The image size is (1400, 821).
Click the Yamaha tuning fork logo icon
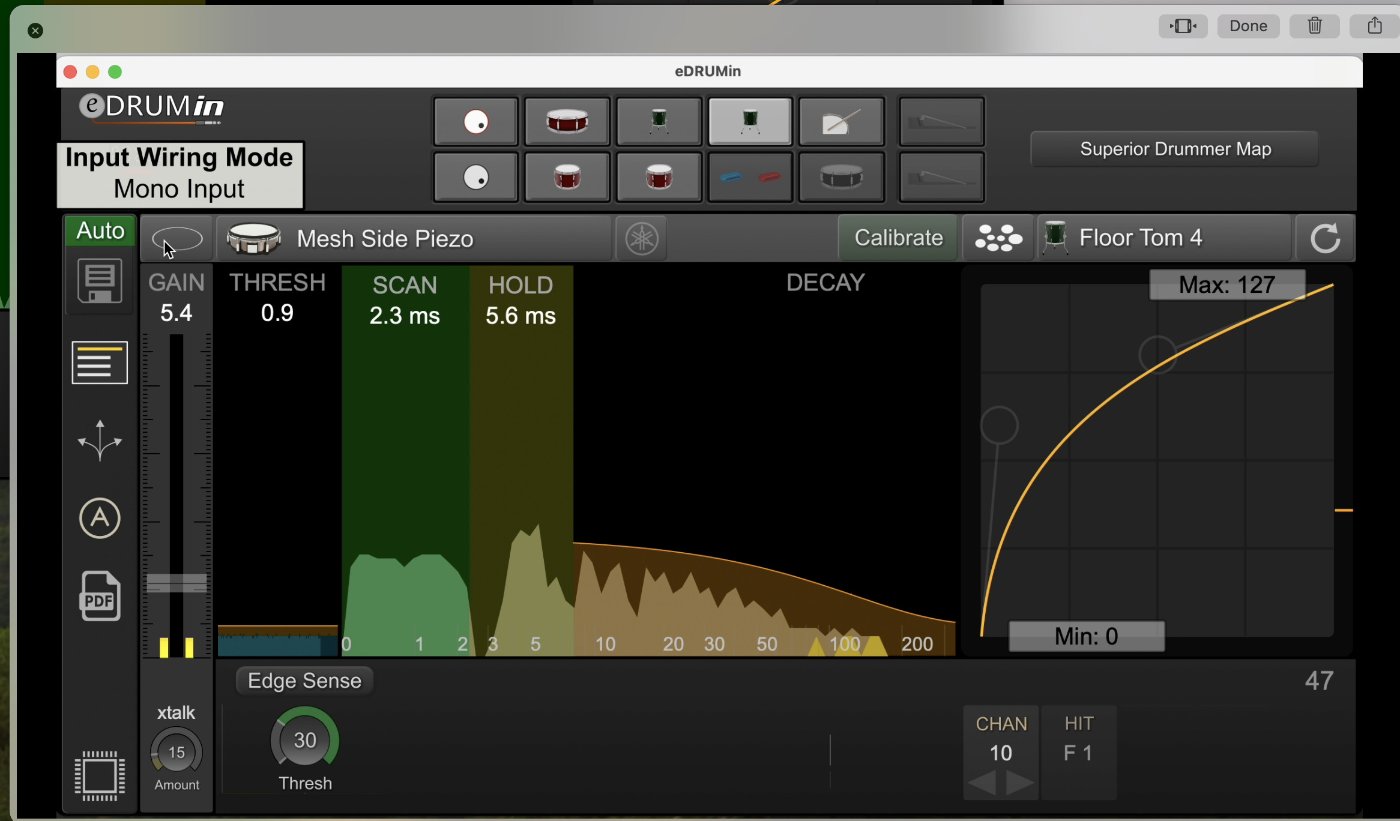641,238
